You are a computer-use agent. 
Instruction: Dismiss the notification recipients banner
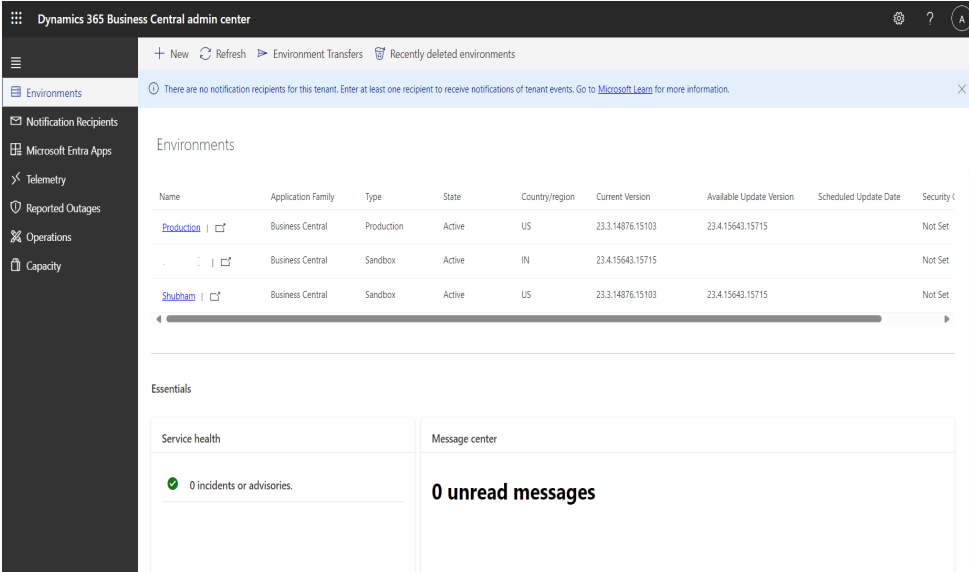coord(962,89)
